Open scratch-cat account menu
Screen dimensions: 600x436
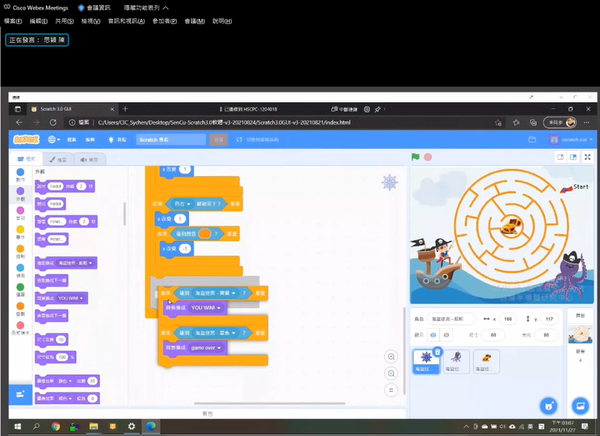571,140
